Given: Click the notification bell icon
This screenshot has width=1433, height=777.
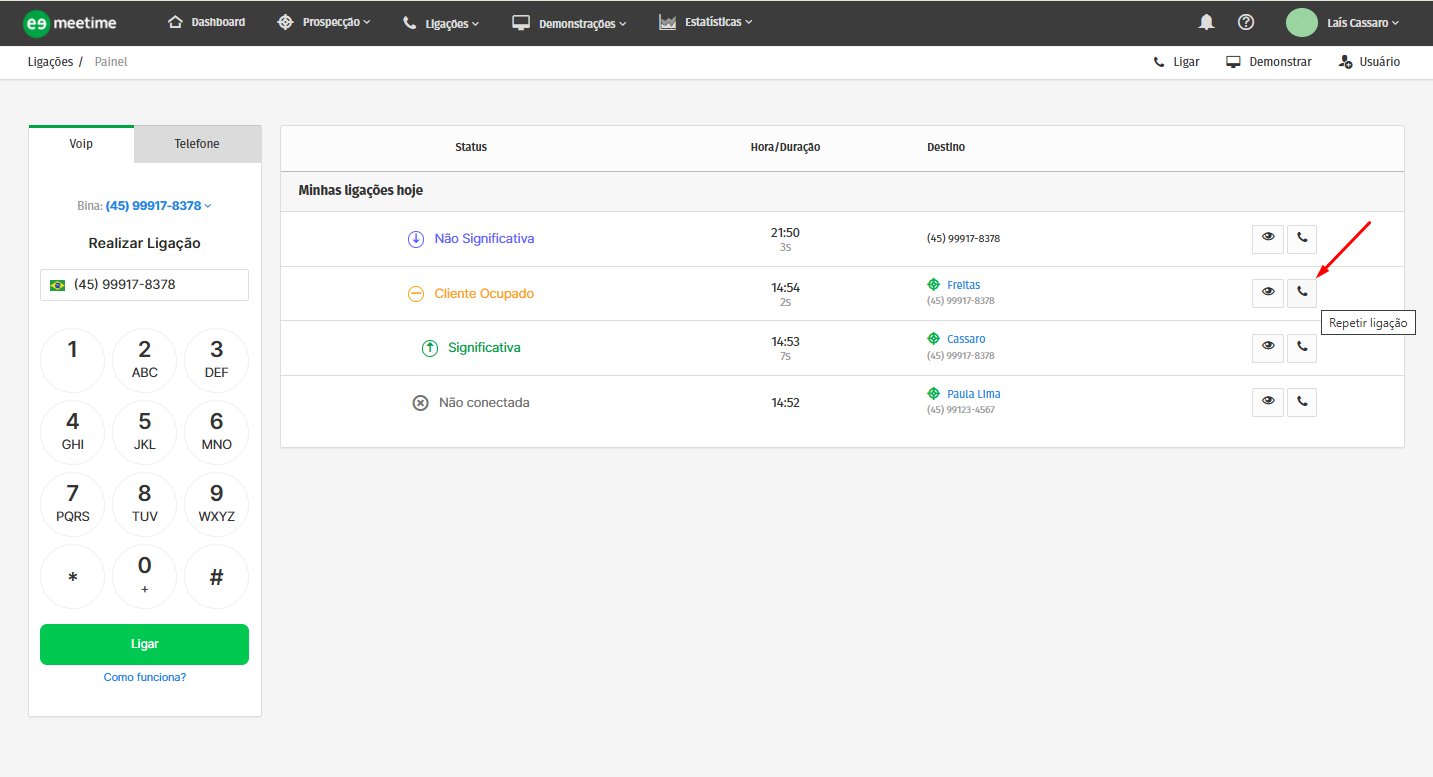Looking at the screenshot, I should (1207, 22).
